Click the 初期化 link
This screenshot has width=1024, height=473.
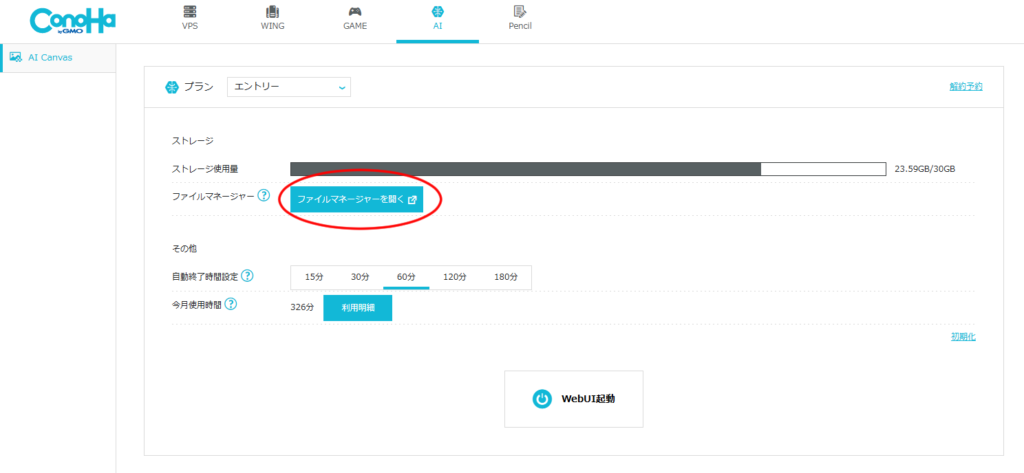962,336
